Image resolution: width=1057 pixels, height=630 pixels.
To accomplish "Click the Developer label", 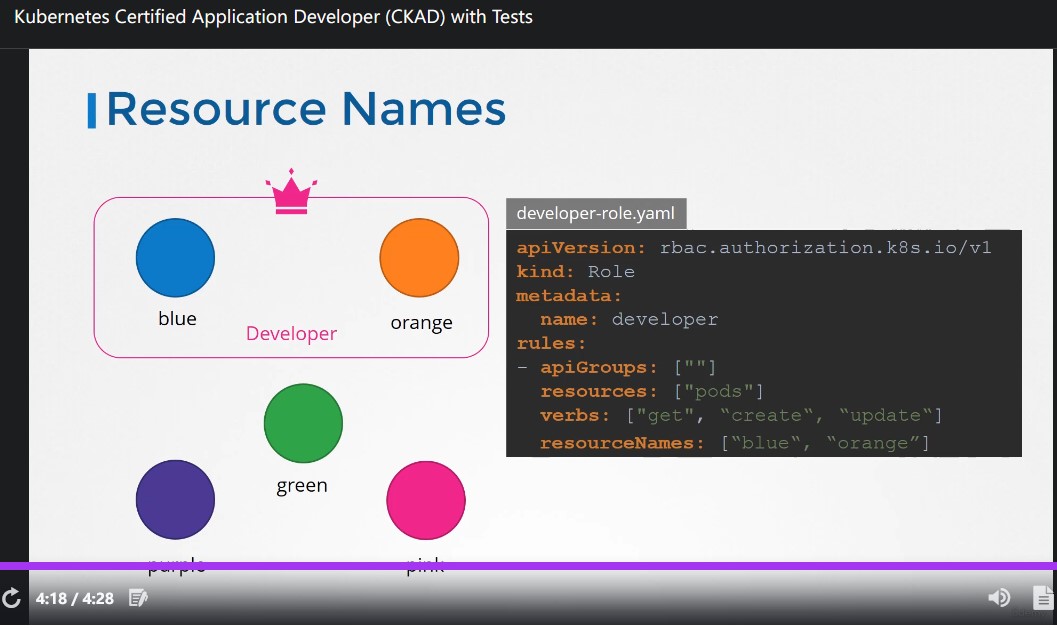I will tap(291, 334).
